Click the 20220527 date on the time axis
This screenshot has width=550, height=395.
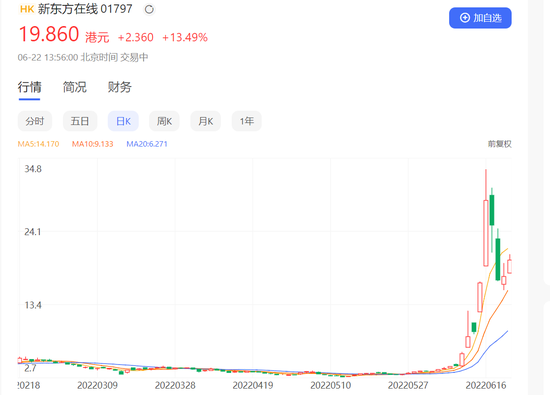[x=408, y=386]
